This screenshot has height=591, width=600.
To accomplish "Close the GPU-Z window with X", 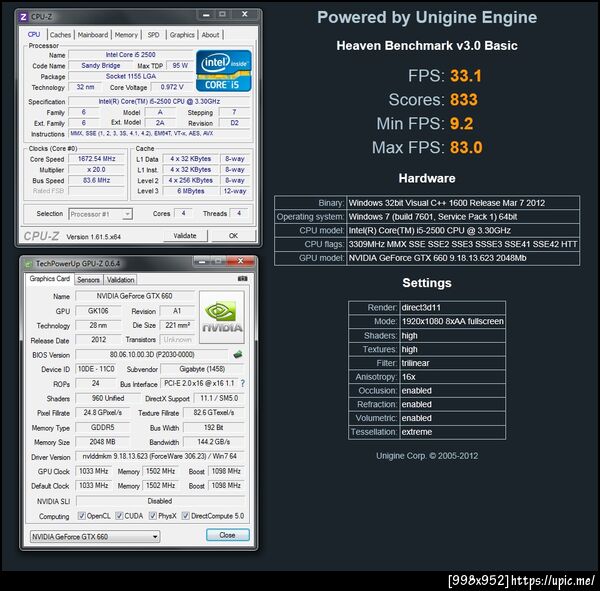I will tap(240, 261).
